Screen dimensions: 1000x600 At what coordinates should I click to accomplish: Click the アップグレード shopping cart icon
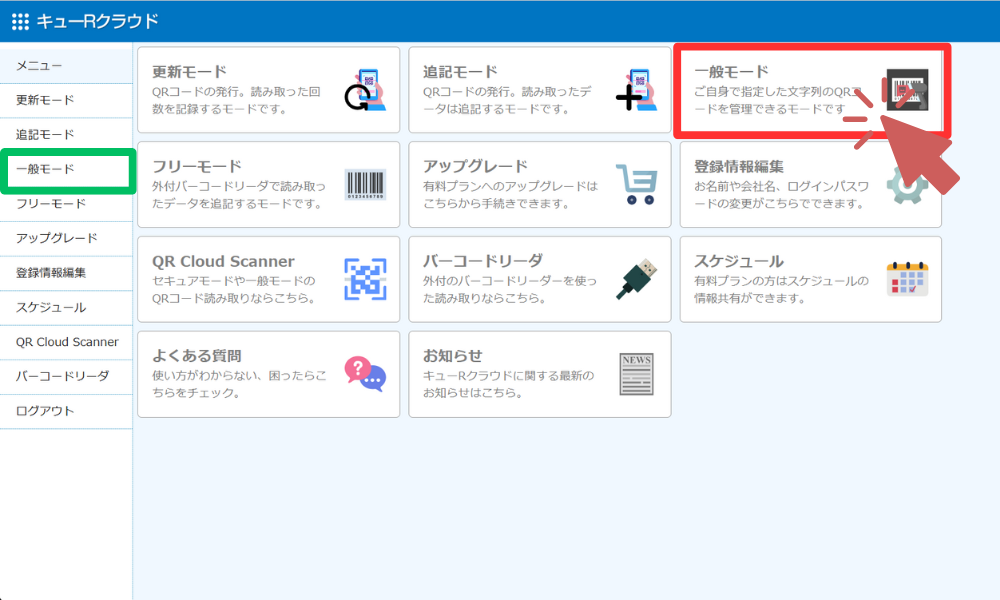(636, 184)
